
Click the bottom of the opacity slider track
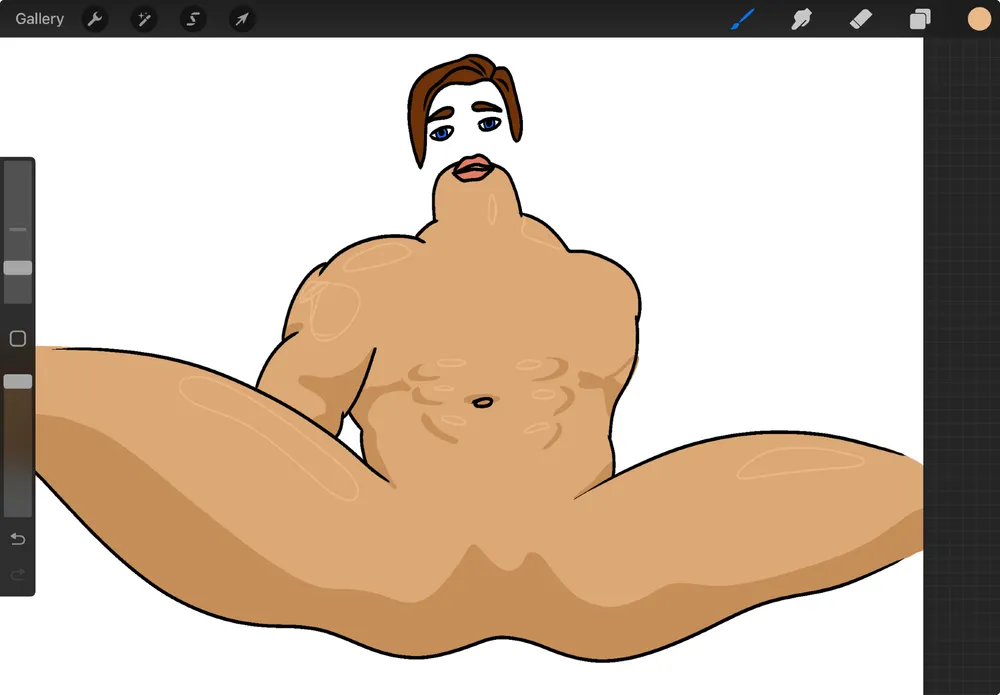tap(18, 508)
